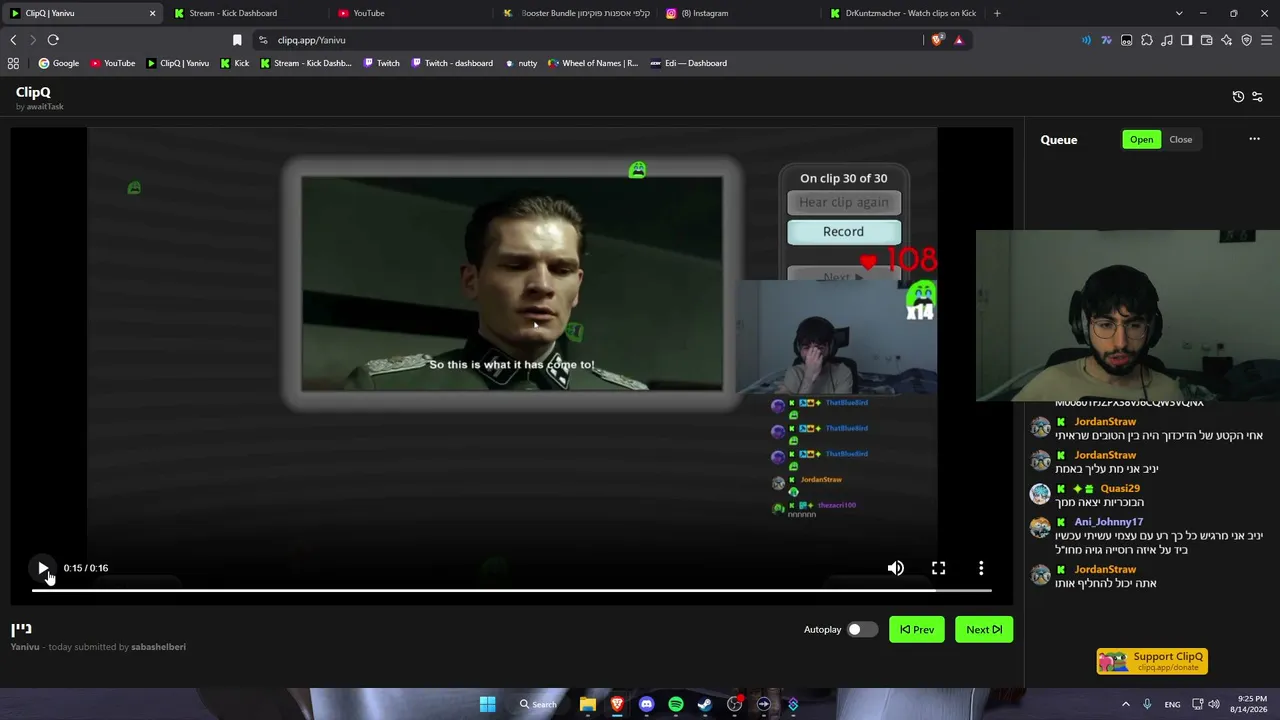Open the Brave Wallet icon
Image resolution: width=1280 pixels, height=720 pixels.
coord(1206,40)
